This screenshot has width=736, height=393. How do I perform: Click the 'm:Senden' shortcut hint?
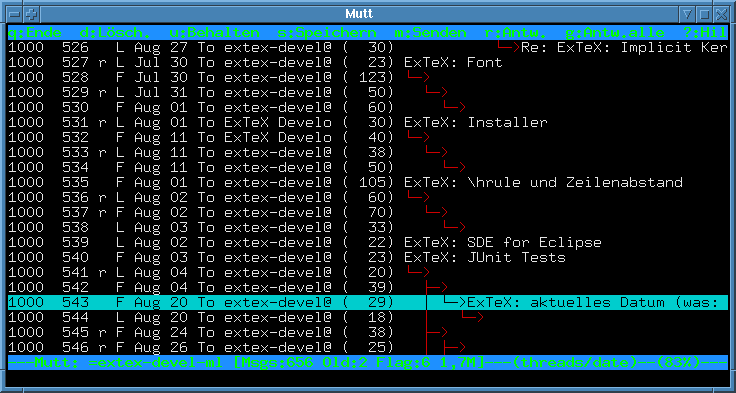(x=430, y=32)
